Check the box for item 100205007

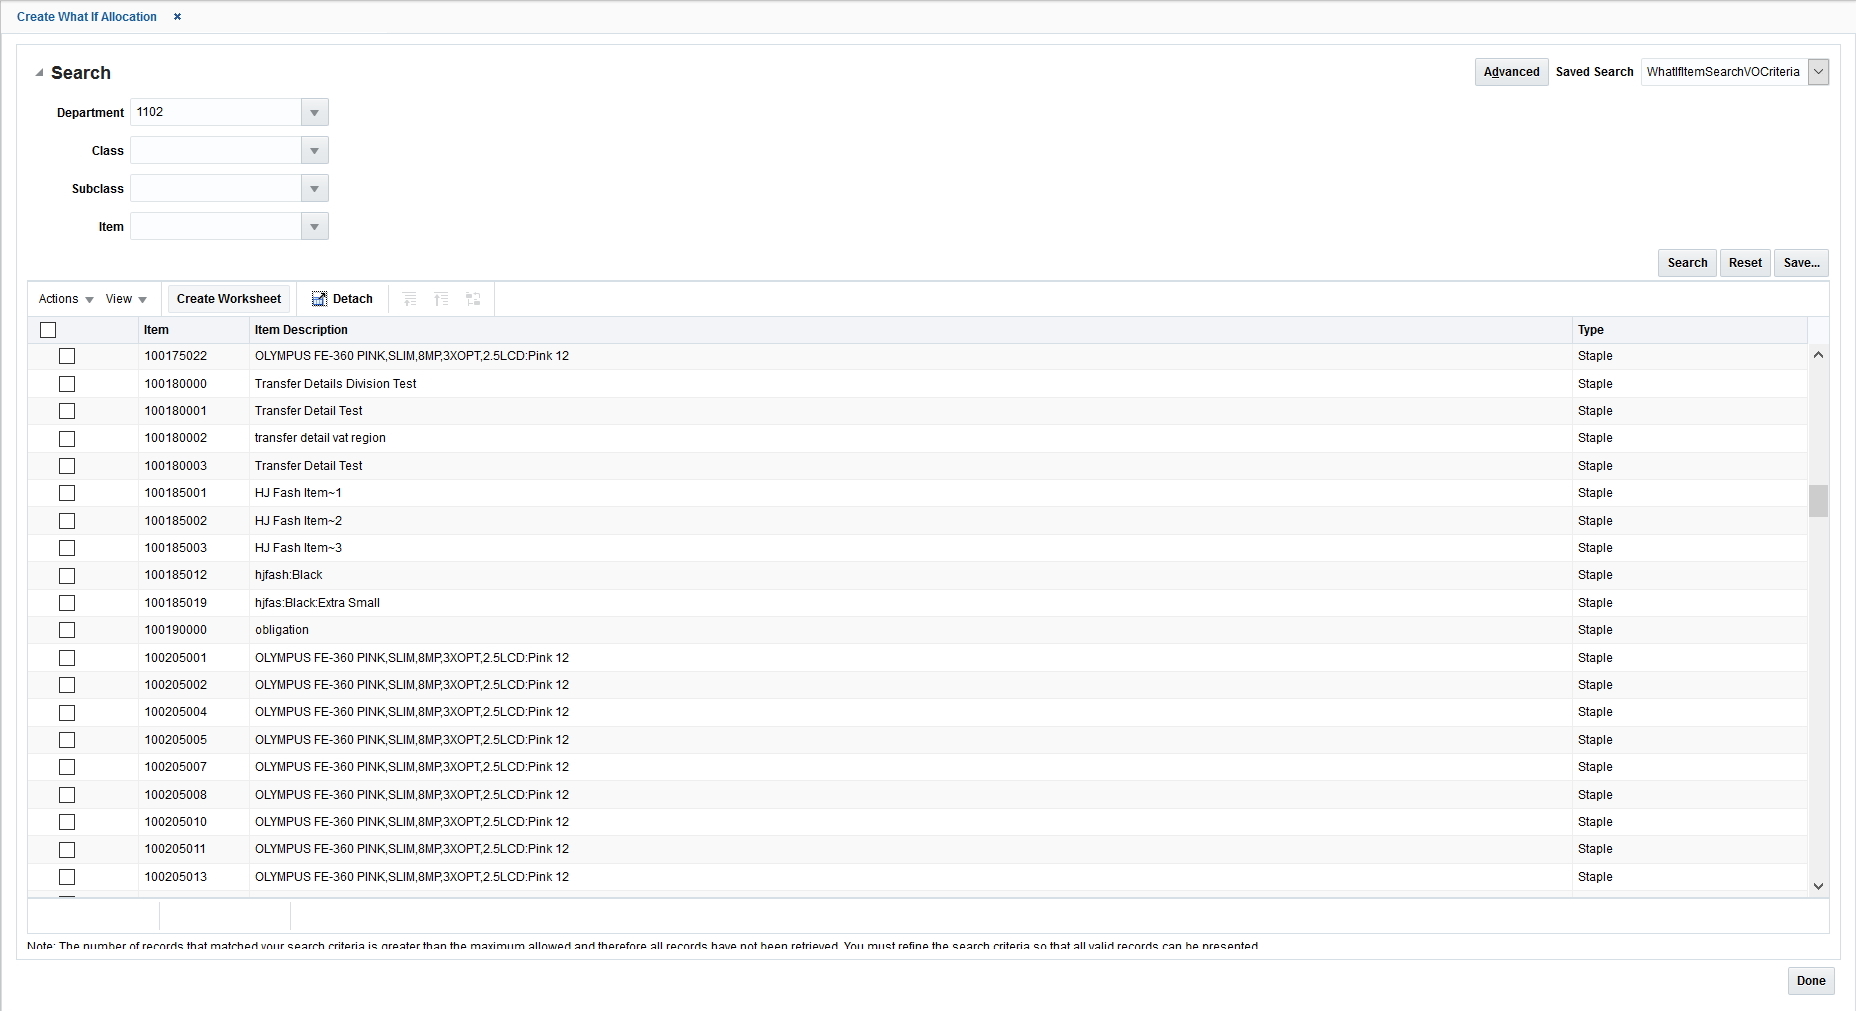[67, 767]
